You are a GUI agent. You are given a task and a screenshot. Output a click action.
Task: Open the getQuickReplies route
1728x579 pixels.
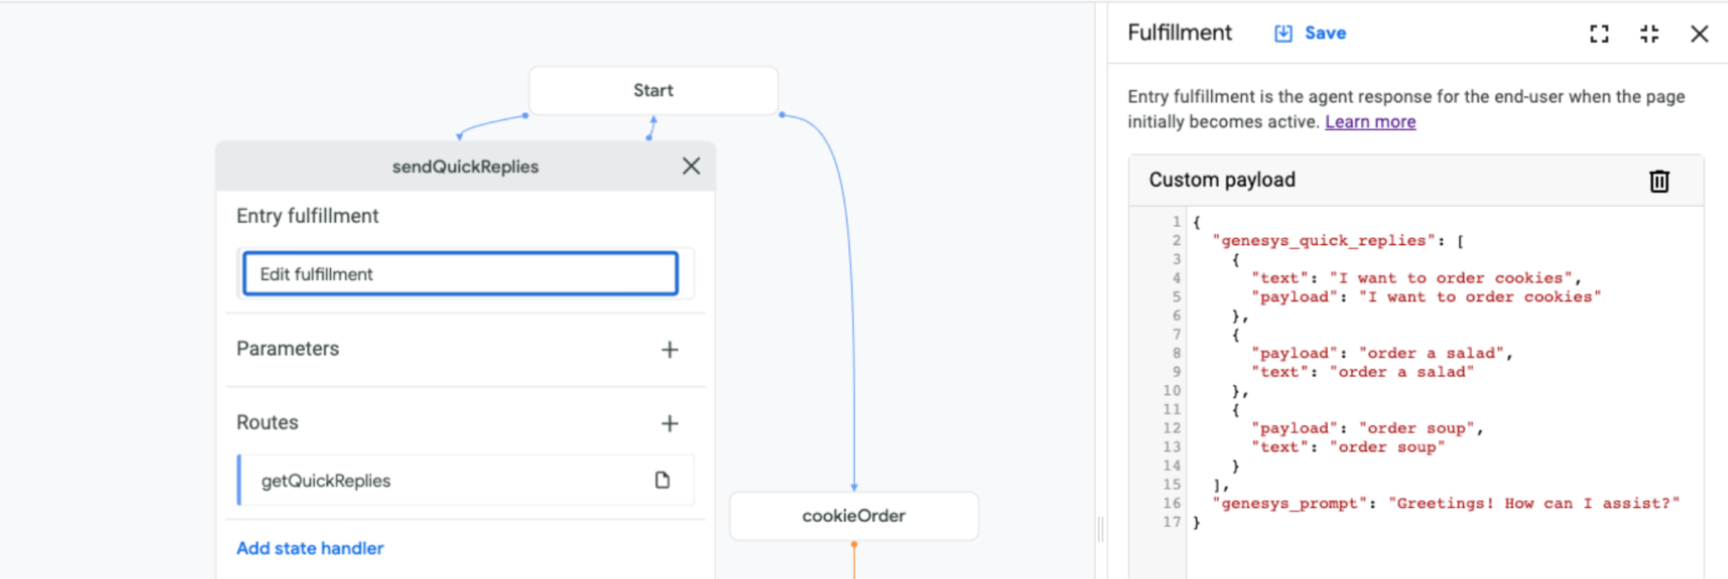tap(326, 481)
